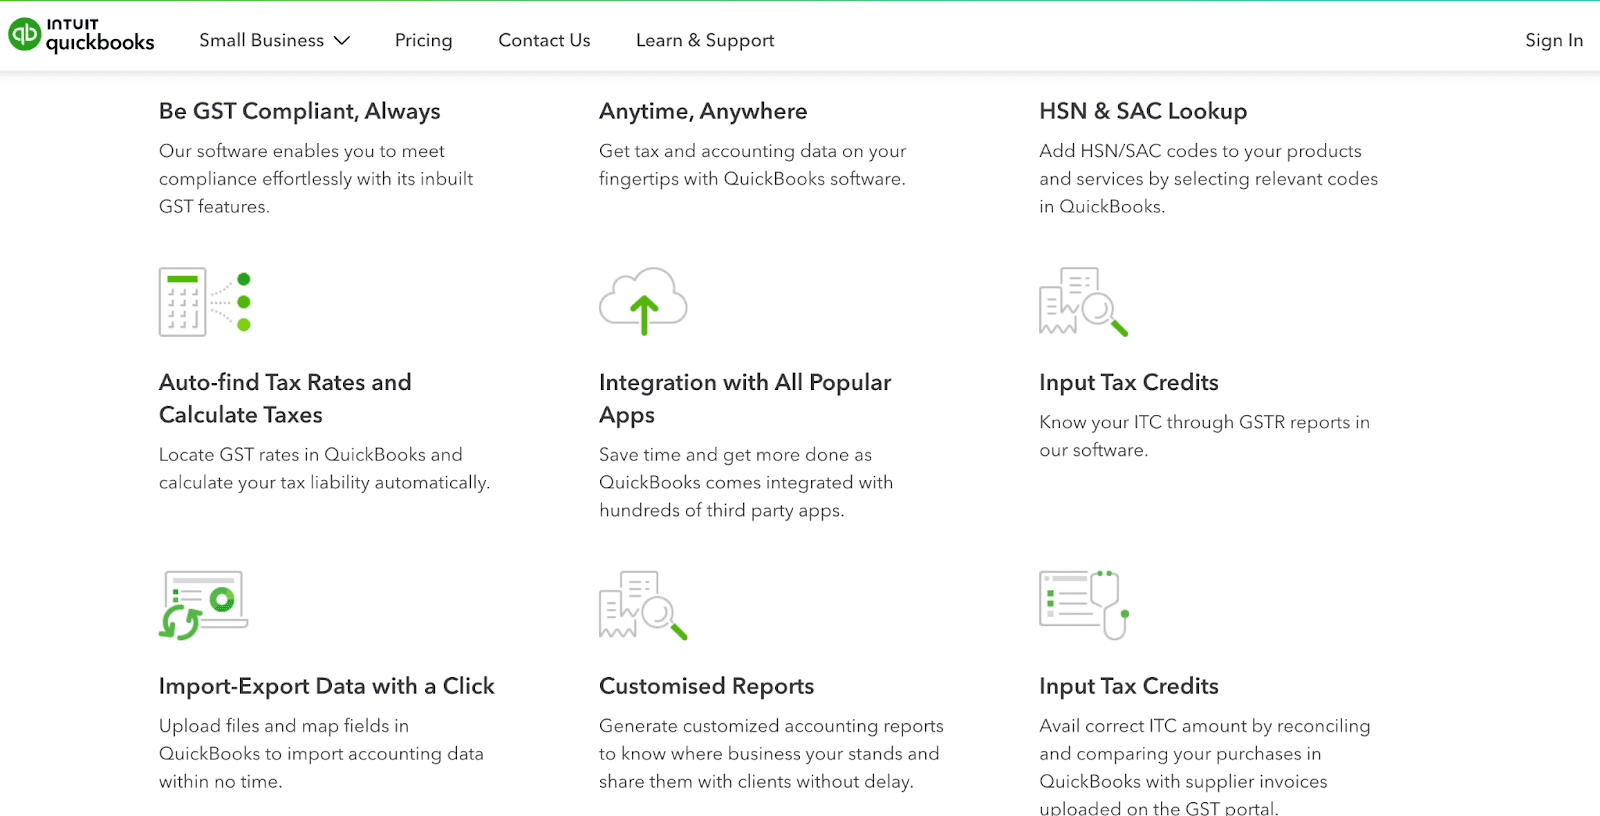Click the cloud upload integration icon
Image resolution: width=1600 pixels, height=816 pixels.
point(643,301)
